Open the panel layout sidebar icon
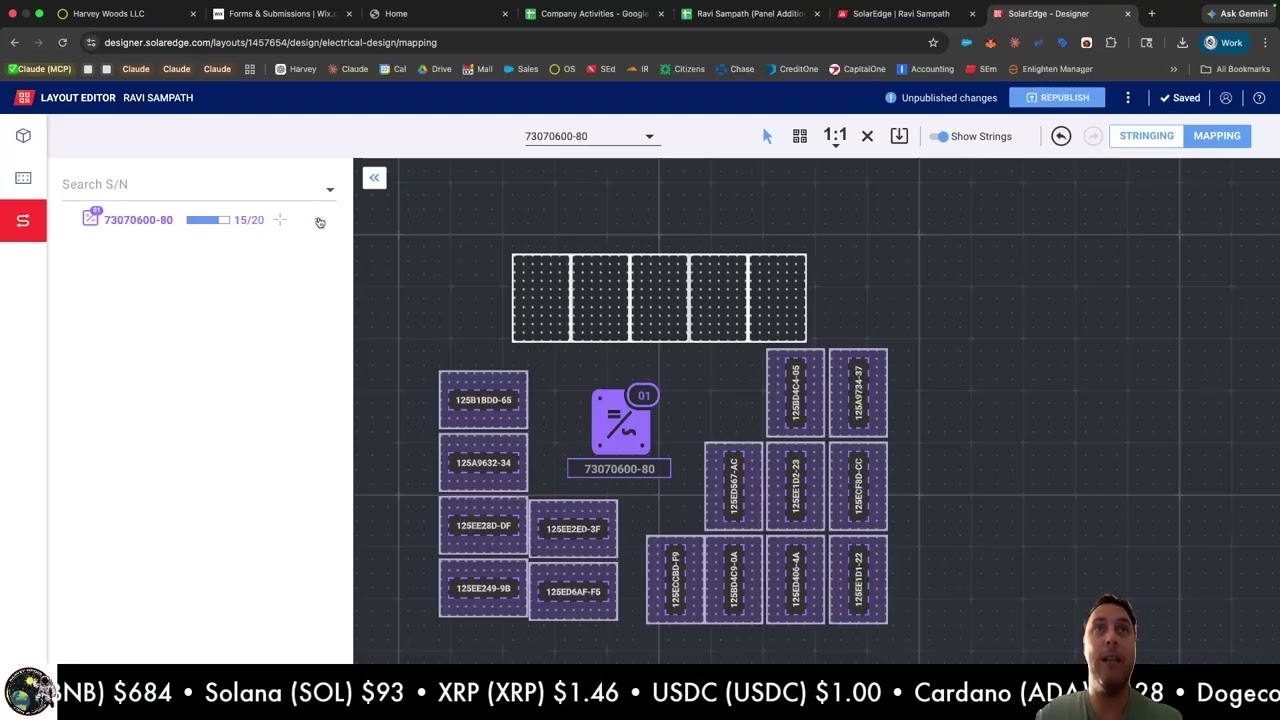The image size is (1280, 720). [23, 178]
